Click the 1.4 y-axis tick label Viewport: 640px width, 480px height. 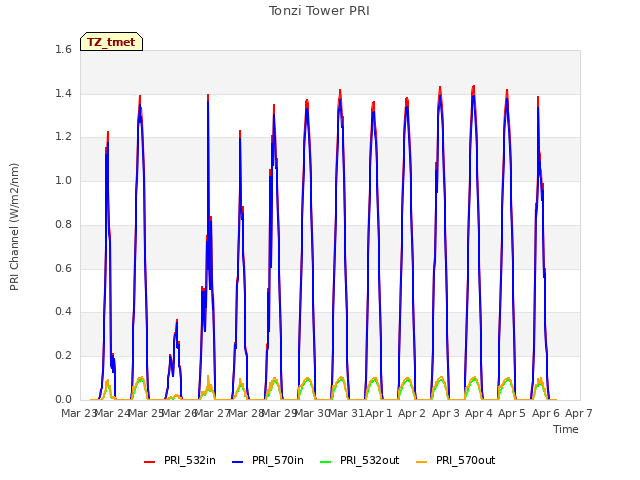[x=63, y=93]
